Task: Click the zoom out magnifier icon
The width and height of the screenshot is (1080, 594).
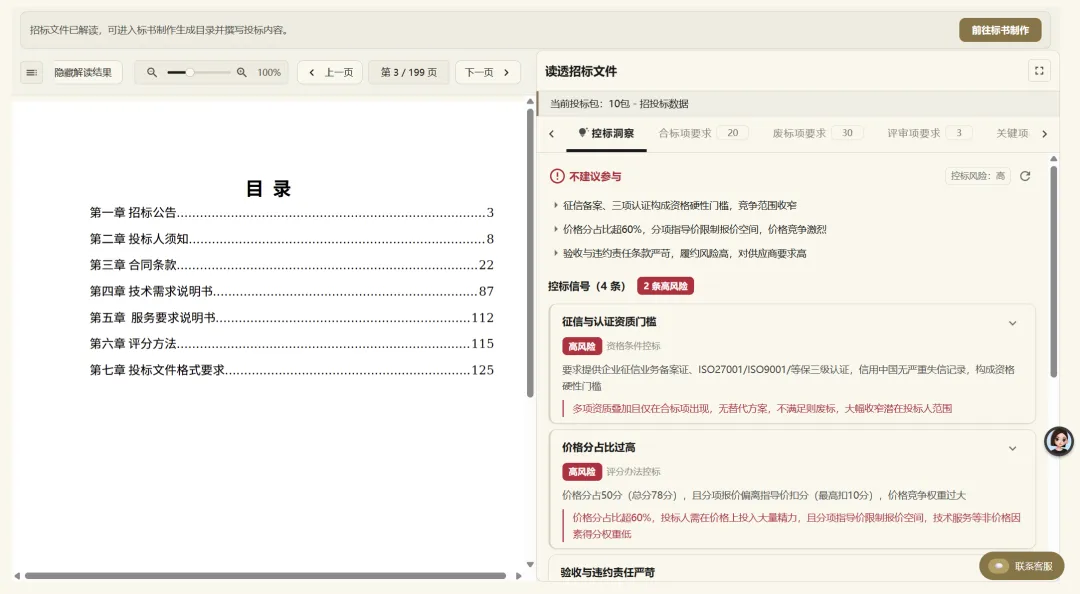Action: click(x=152, y=72)
